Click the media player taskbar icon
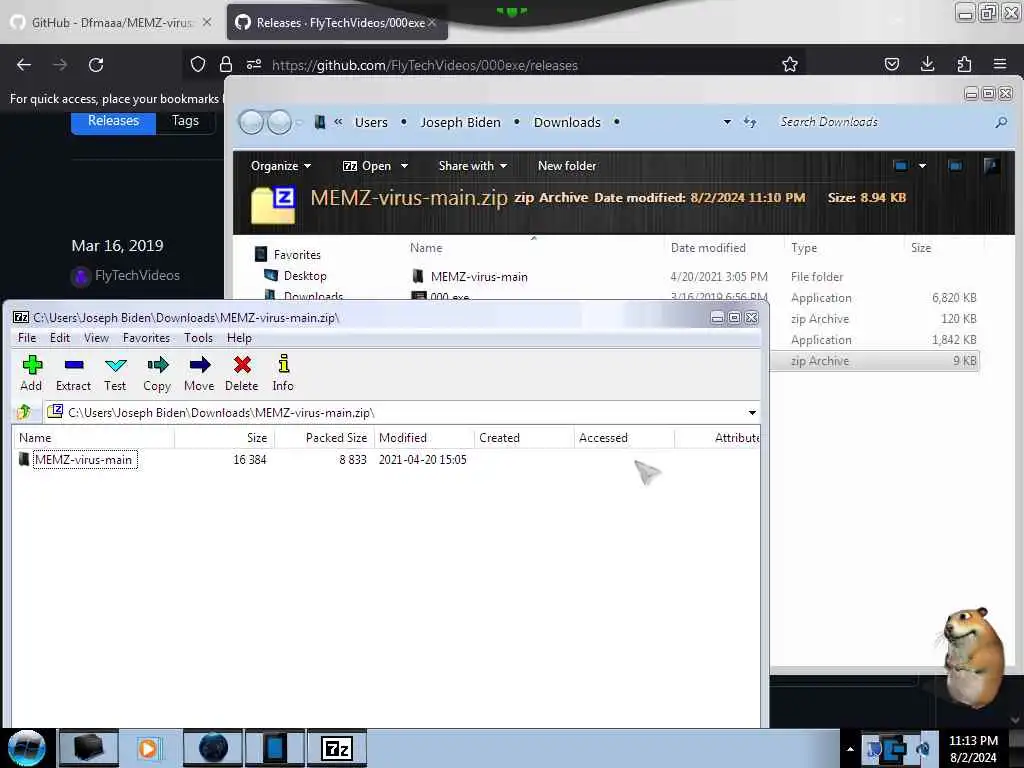 point(148,748)
